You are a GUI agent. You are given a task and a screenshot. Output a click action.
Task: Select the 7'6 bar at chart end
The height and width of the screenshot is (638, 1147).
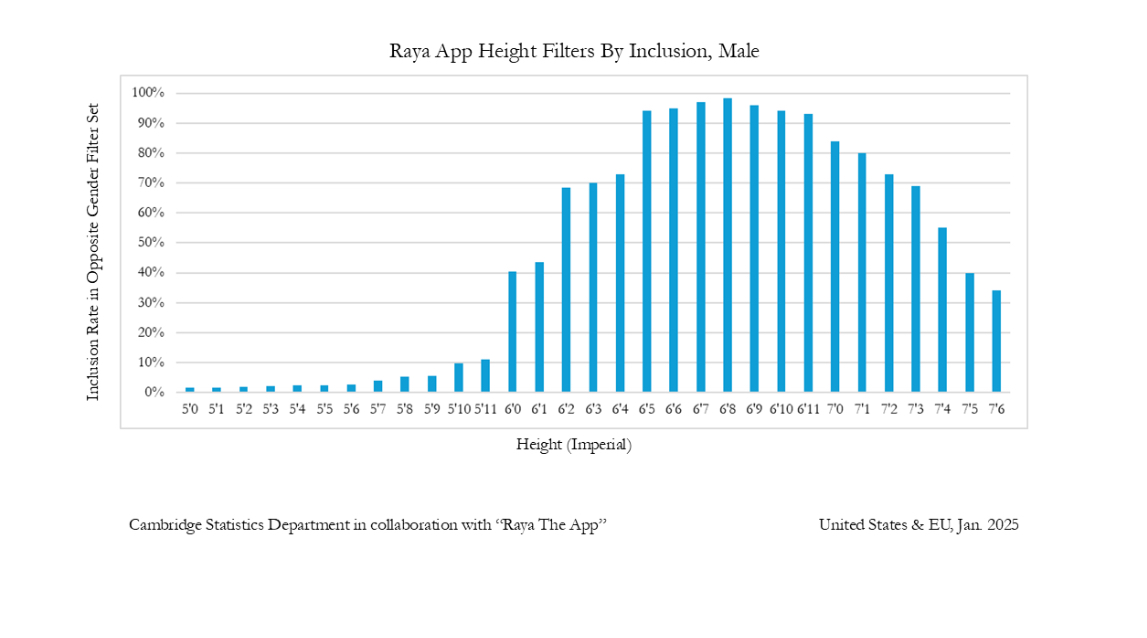996,341
